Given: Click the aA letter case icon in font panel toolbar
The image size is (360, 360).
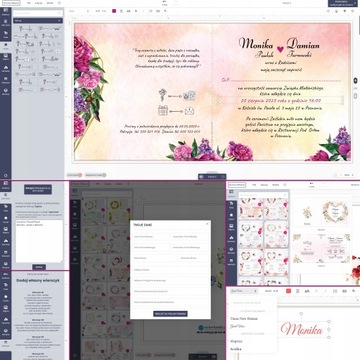Looking at the screenshot, I should 307,291.
